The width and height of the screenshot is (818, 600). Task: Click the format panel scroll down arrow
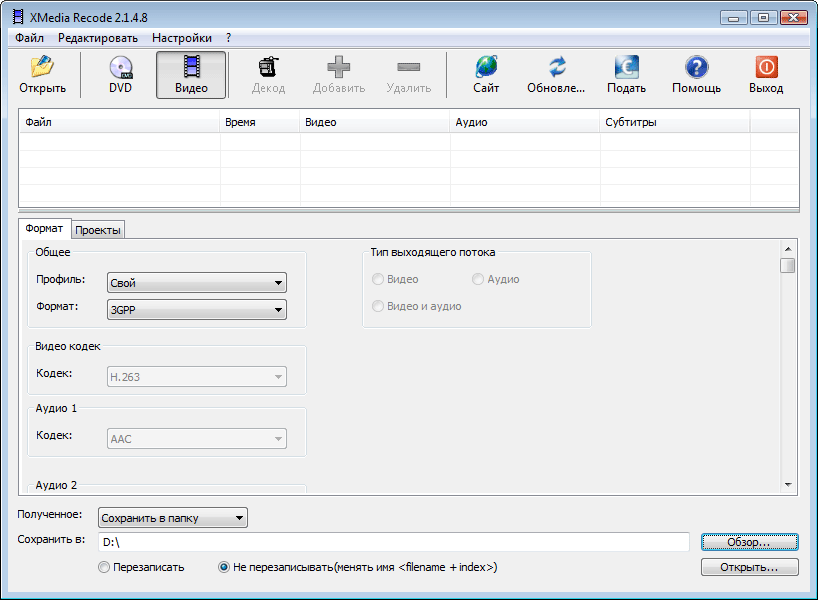coord(788,485)
